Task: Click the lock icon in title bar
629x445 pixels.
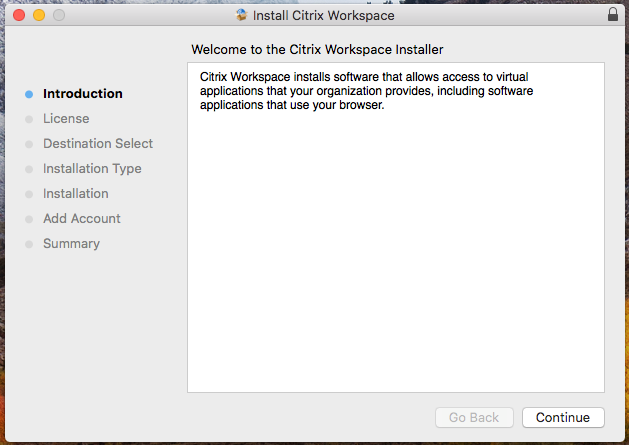Action: pyautogui.click(x=613, y=14)
